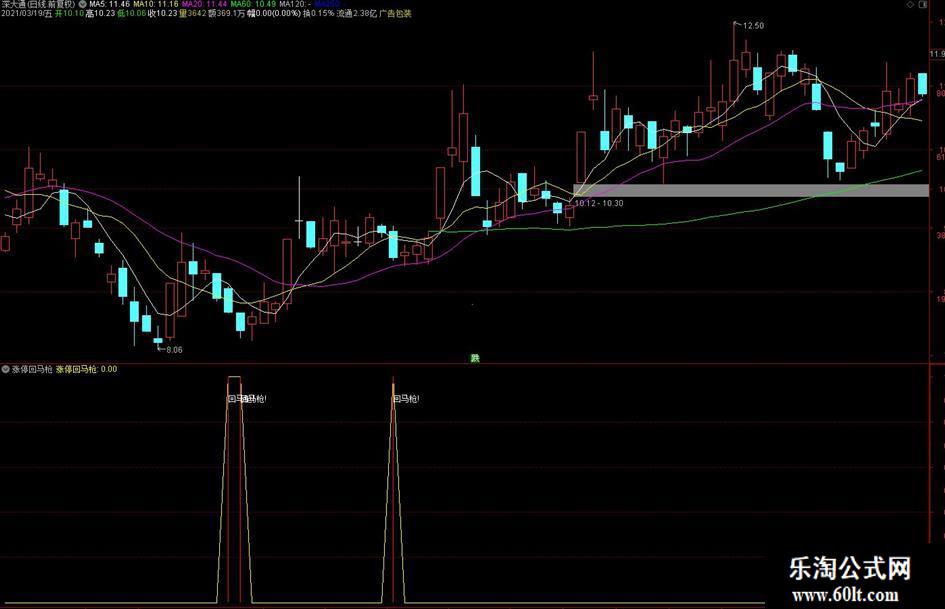Image resolution: width=945 pixels, height=609 pixels.
Task: Click the 12.50 high price marker
Action: (x=753, y=26)
